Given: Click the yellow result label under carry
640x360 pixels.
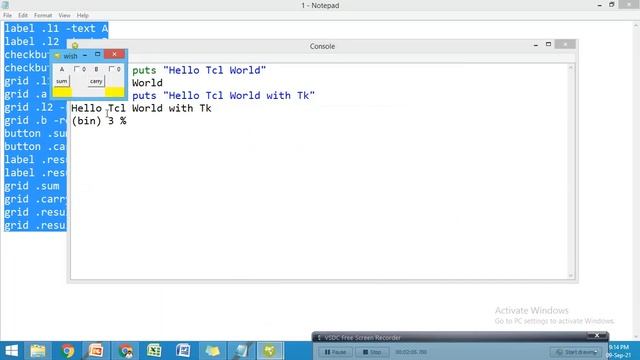Looking at the screenshot, I should [115, 92].
